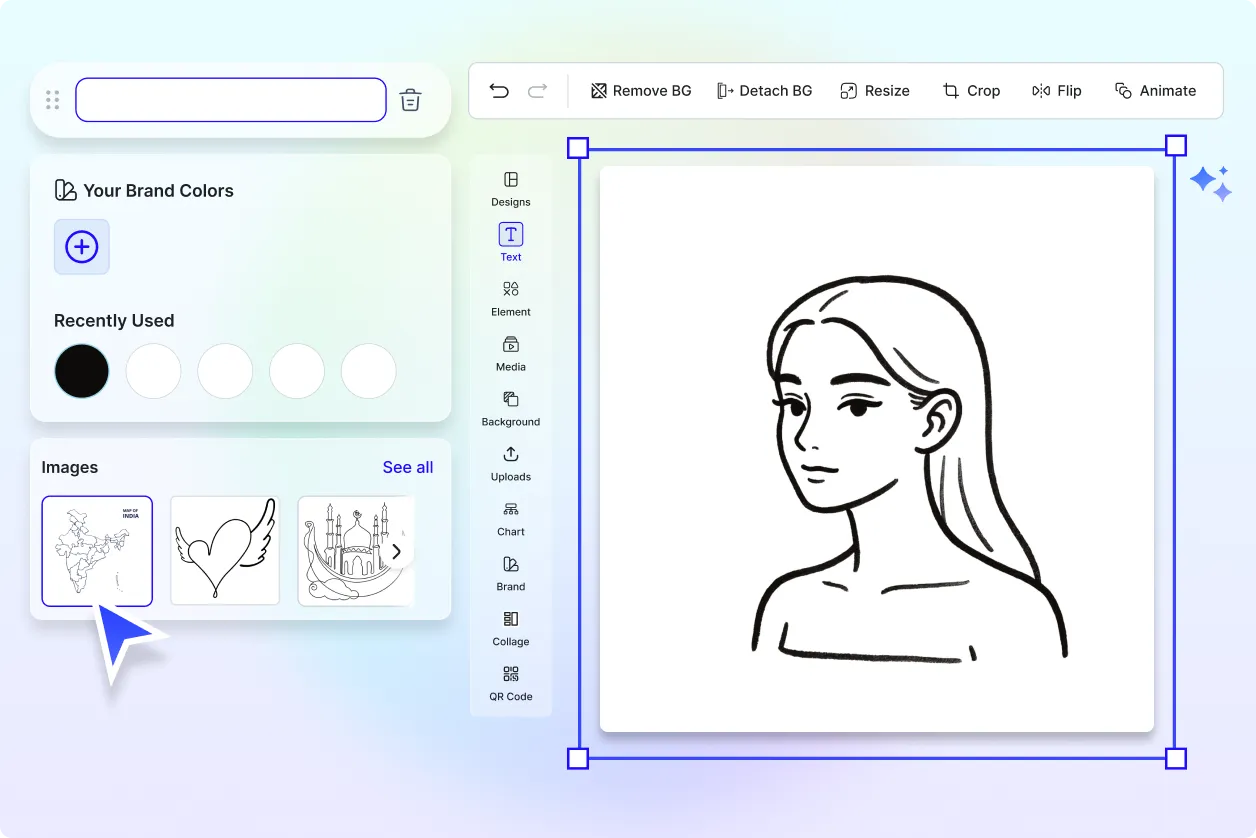Select the black recently used swatch
This screenshot has height=838, width=1256.
point(81,371)
